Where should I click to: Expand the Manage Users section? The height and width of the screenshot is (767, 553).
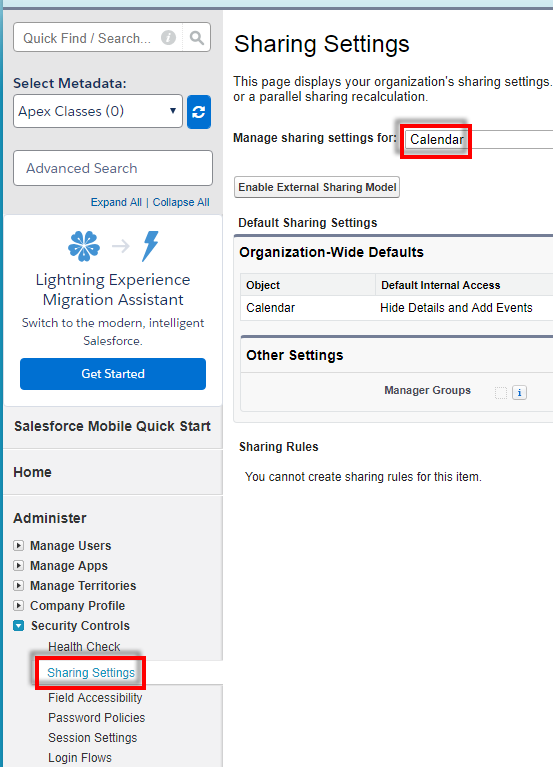(x=19, y=545)
